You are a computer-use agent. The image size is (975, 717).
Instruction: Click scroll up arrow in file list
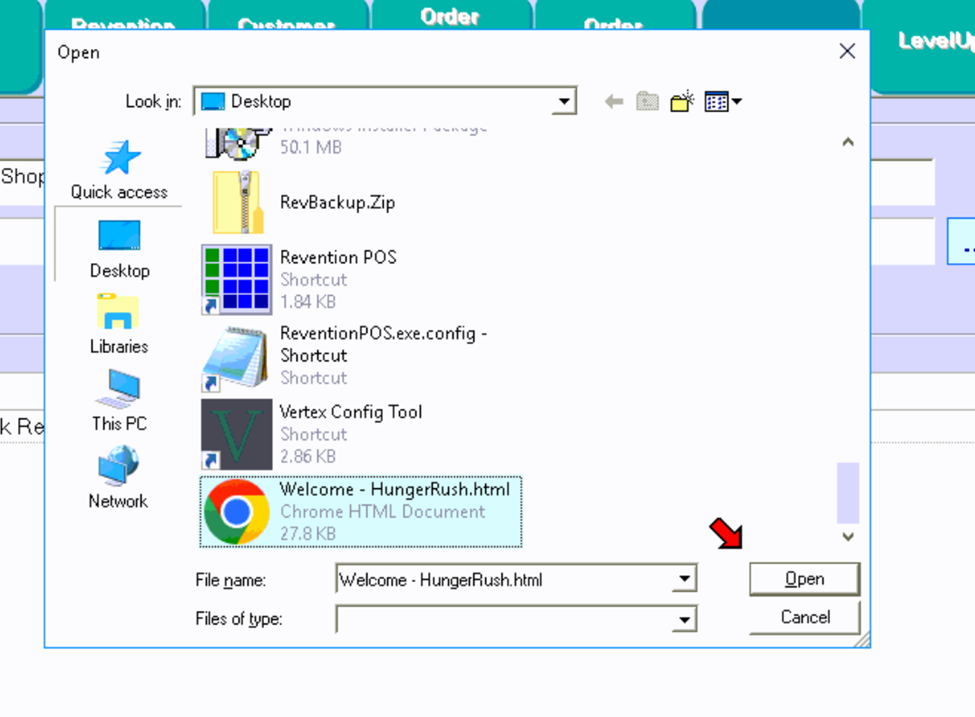pos(848,142)
